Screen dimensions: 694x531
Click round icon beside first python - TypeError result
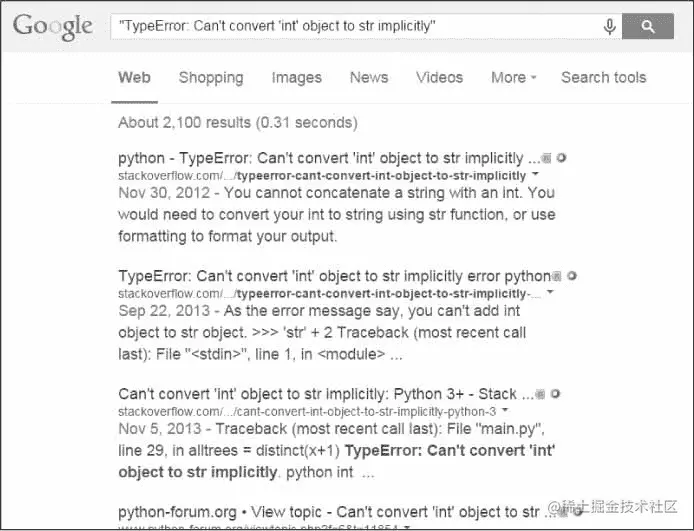(x=561, y=158)
